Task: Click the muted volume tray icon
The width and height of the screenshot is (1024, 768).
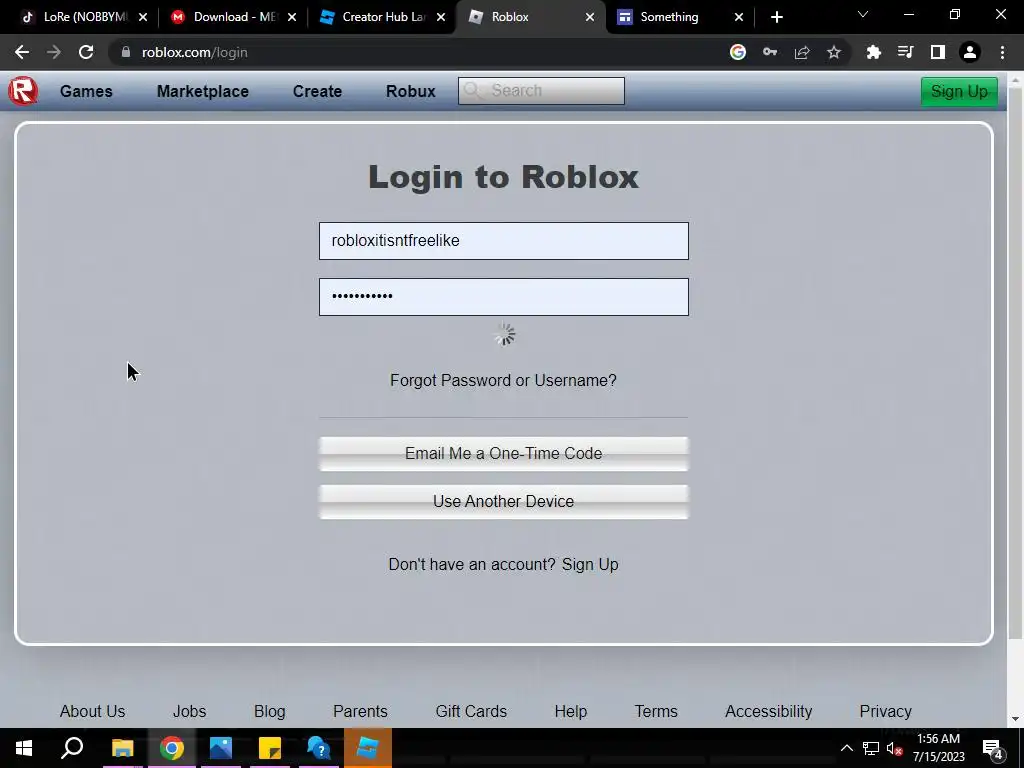Action: pyautogui.click(x=895, y=748)
